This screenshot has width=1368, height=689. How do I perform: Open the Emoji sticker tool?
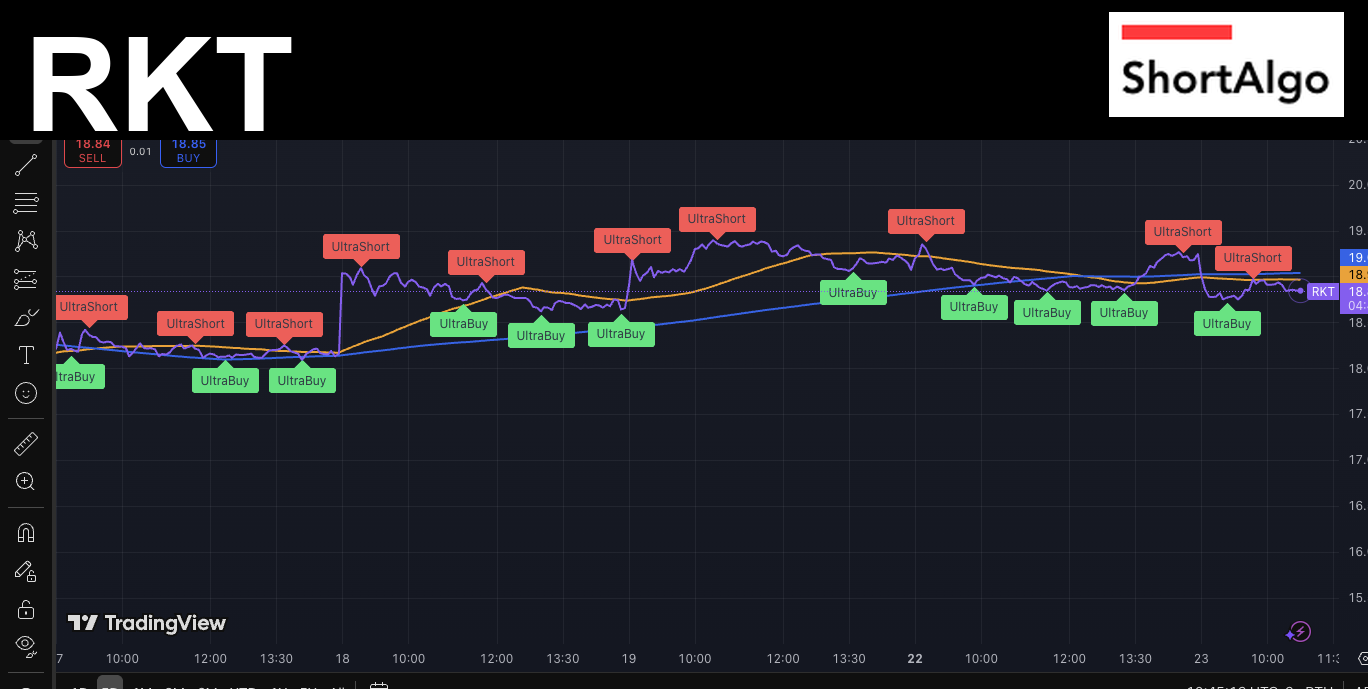pyautogui.click(x=26, y=392)
